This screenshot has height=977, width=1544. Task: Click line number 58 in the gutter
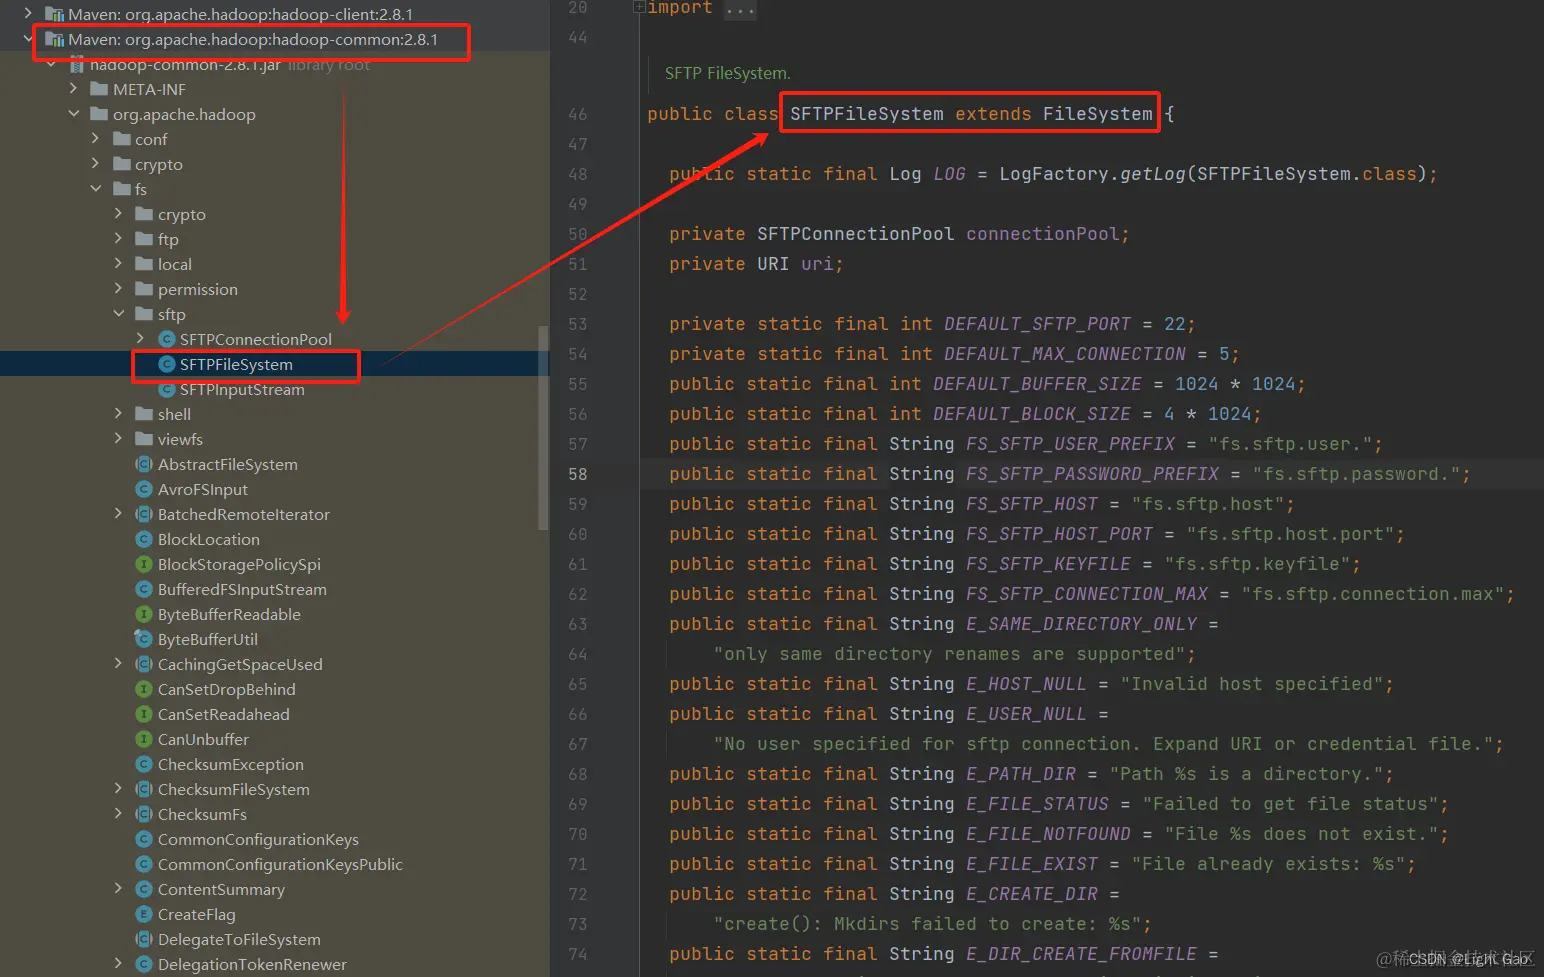(x=578, y=474)
